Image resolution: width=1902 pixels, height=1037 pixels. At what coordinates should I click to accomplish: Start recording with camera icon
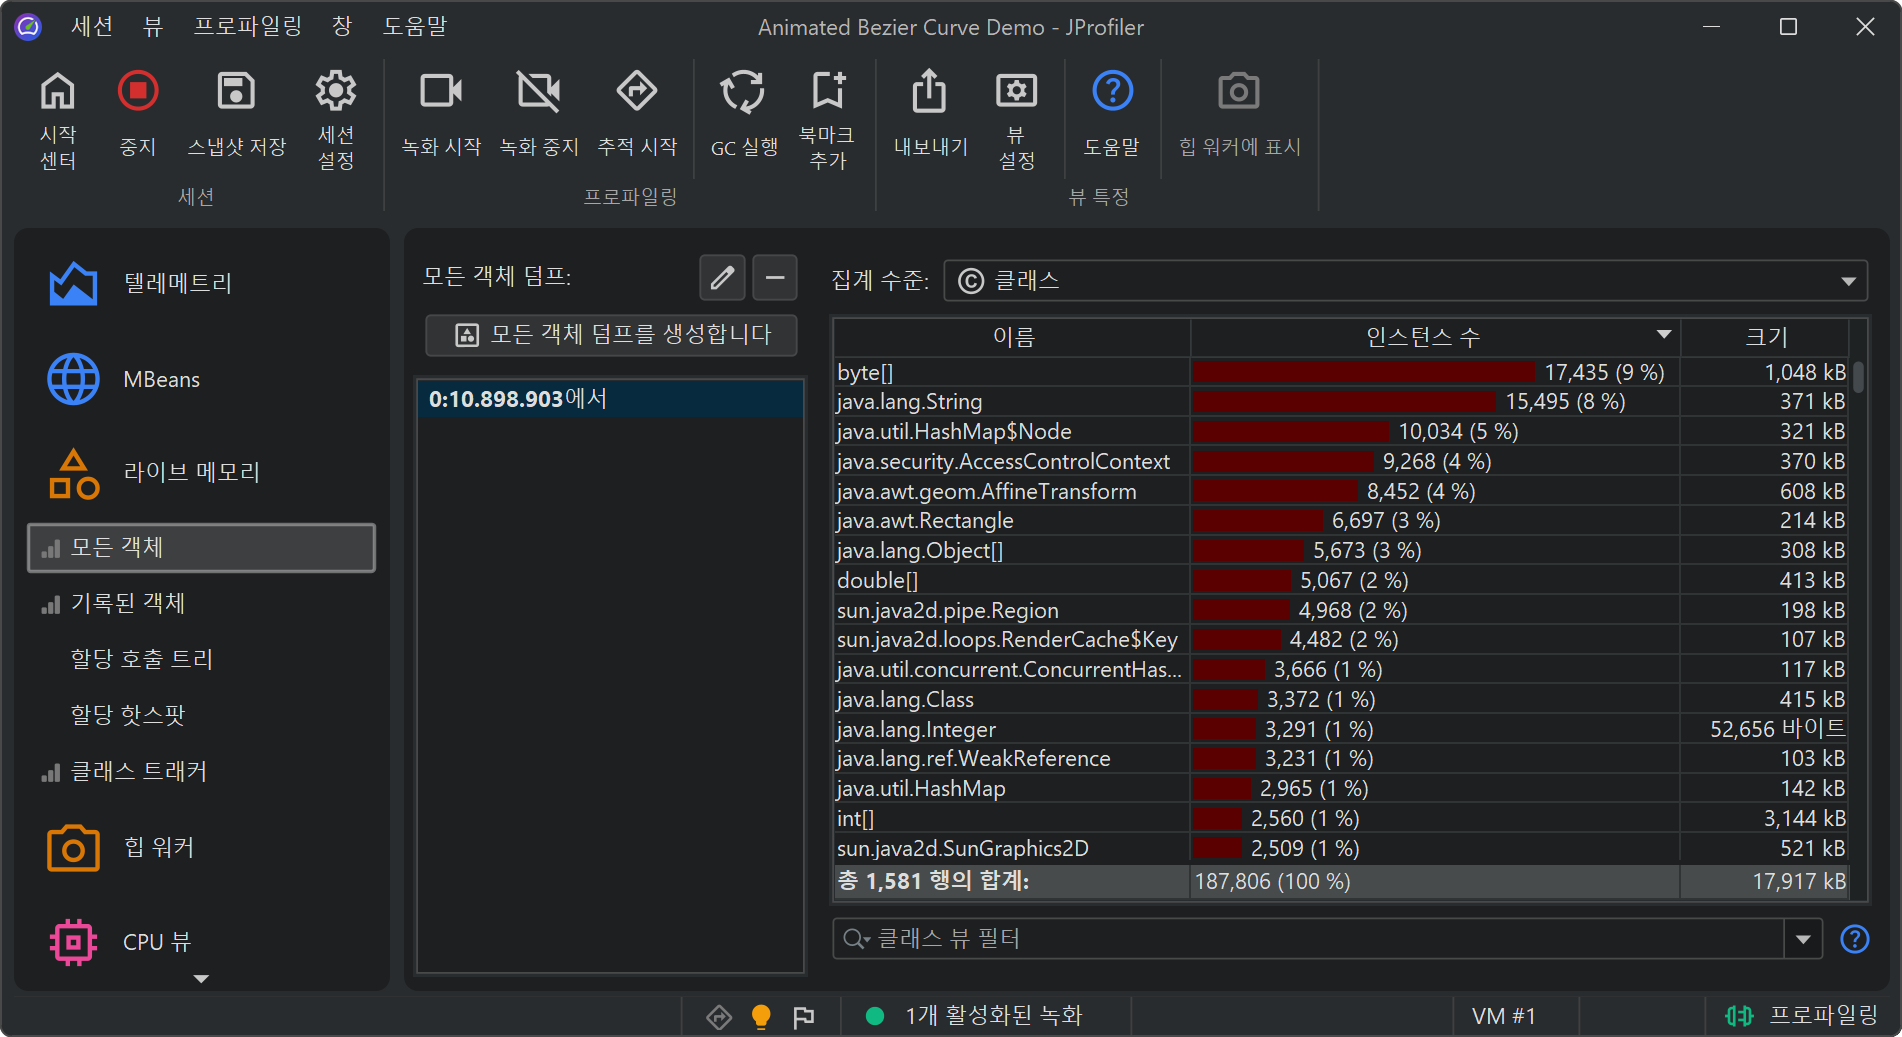[440, 92]
